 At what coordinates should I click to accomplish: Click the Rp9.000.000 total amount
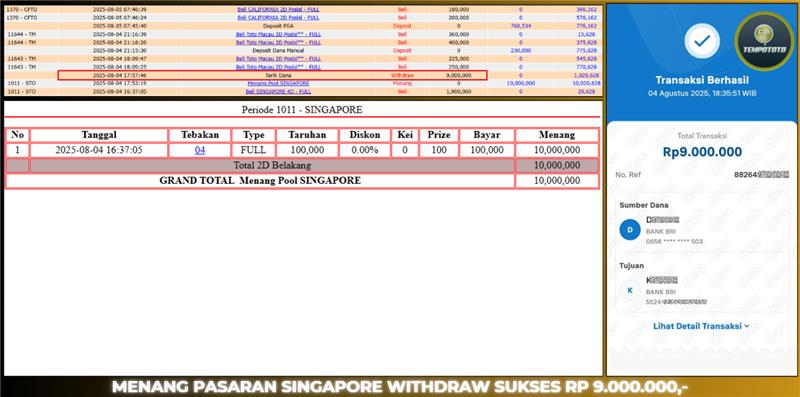tap(702, 152)
